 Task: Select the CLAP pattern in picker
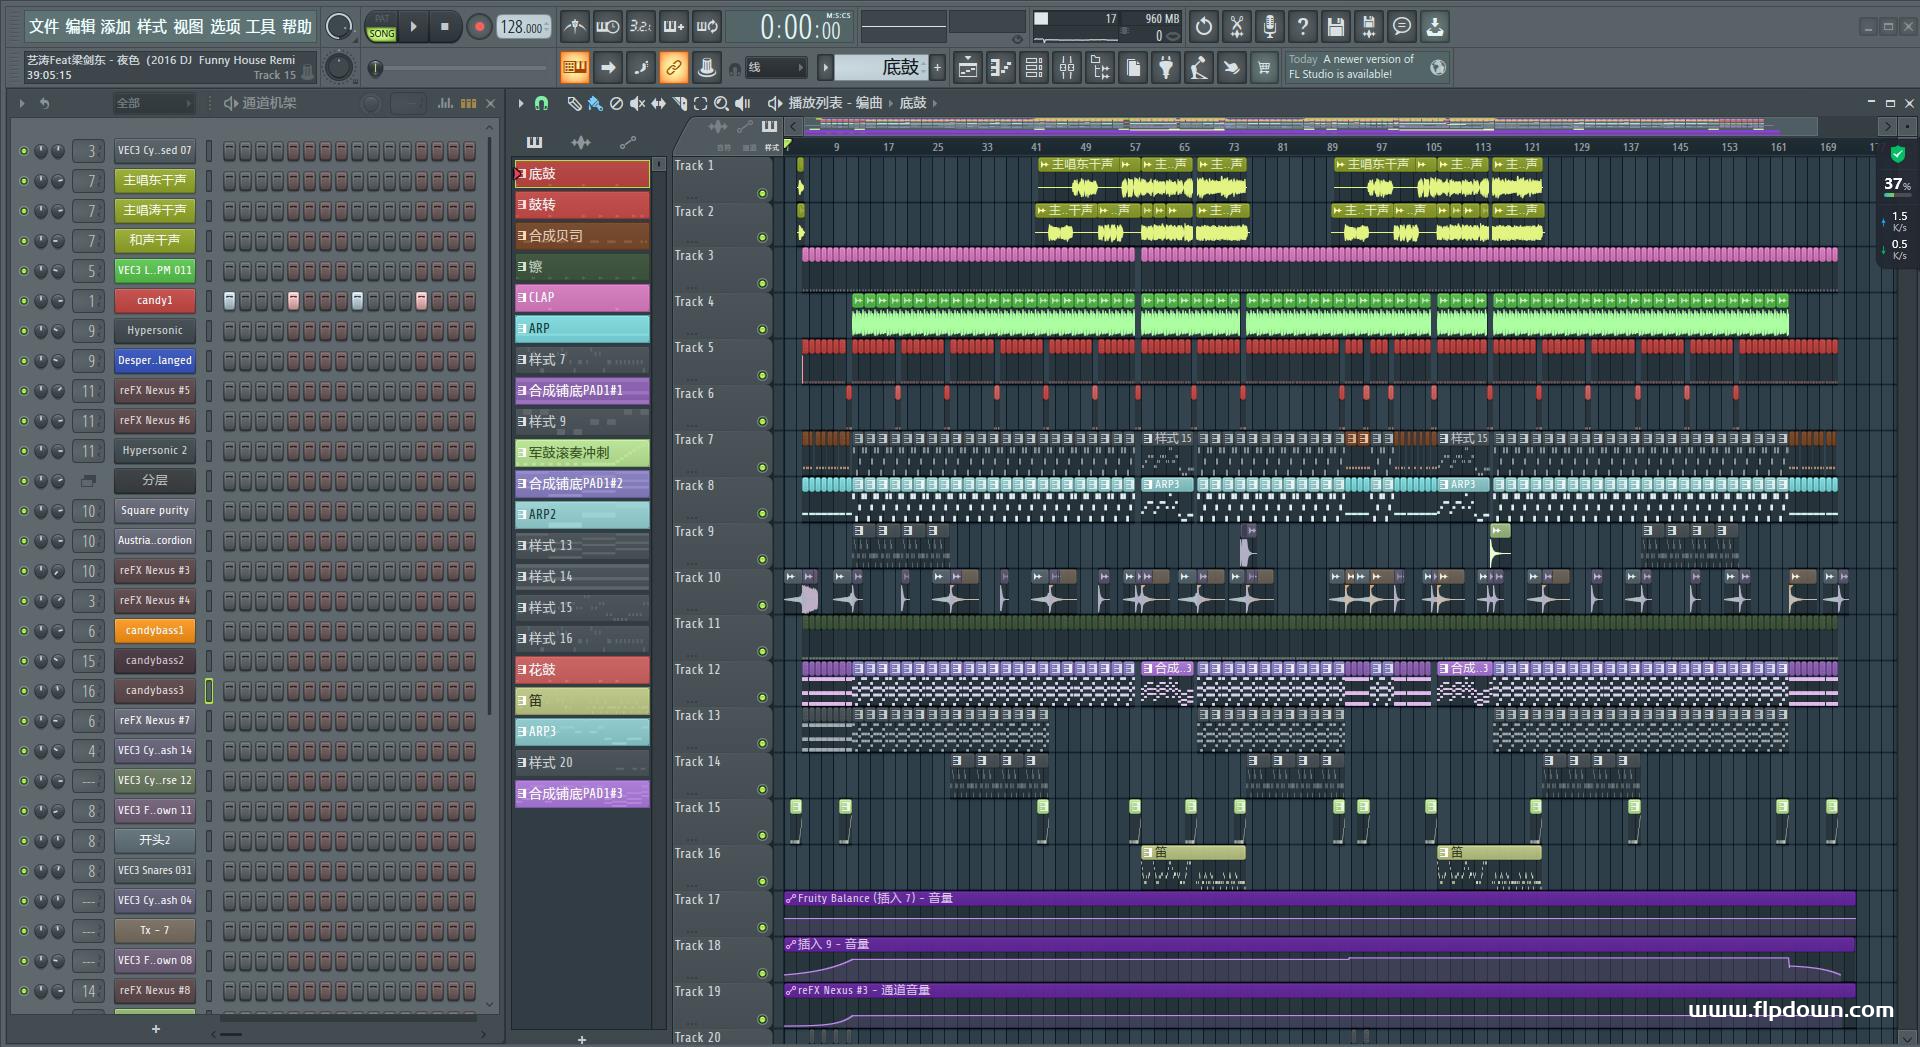(582, 298)
